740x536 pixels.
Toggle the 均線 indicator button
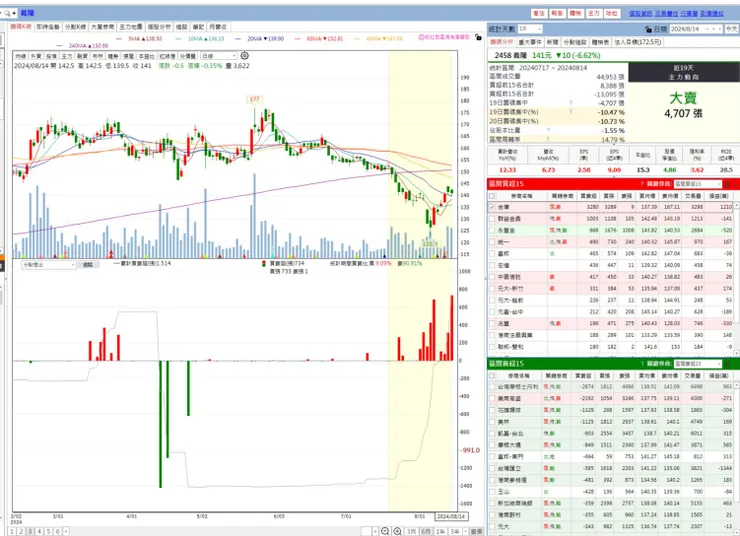(x=20, y=56)
